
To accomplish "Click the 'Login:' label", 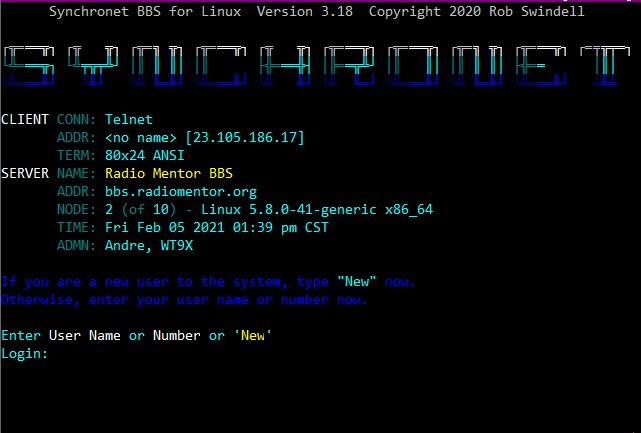I will pyautogui.click(x=25, y=353).
